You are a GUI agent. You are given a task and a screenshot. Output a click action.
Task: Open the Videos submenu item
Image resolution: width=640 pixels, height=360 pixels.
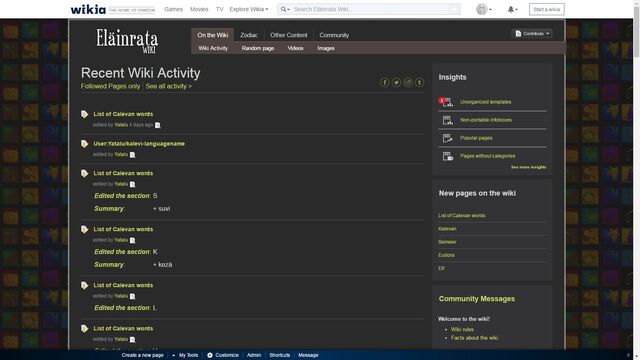295,48
